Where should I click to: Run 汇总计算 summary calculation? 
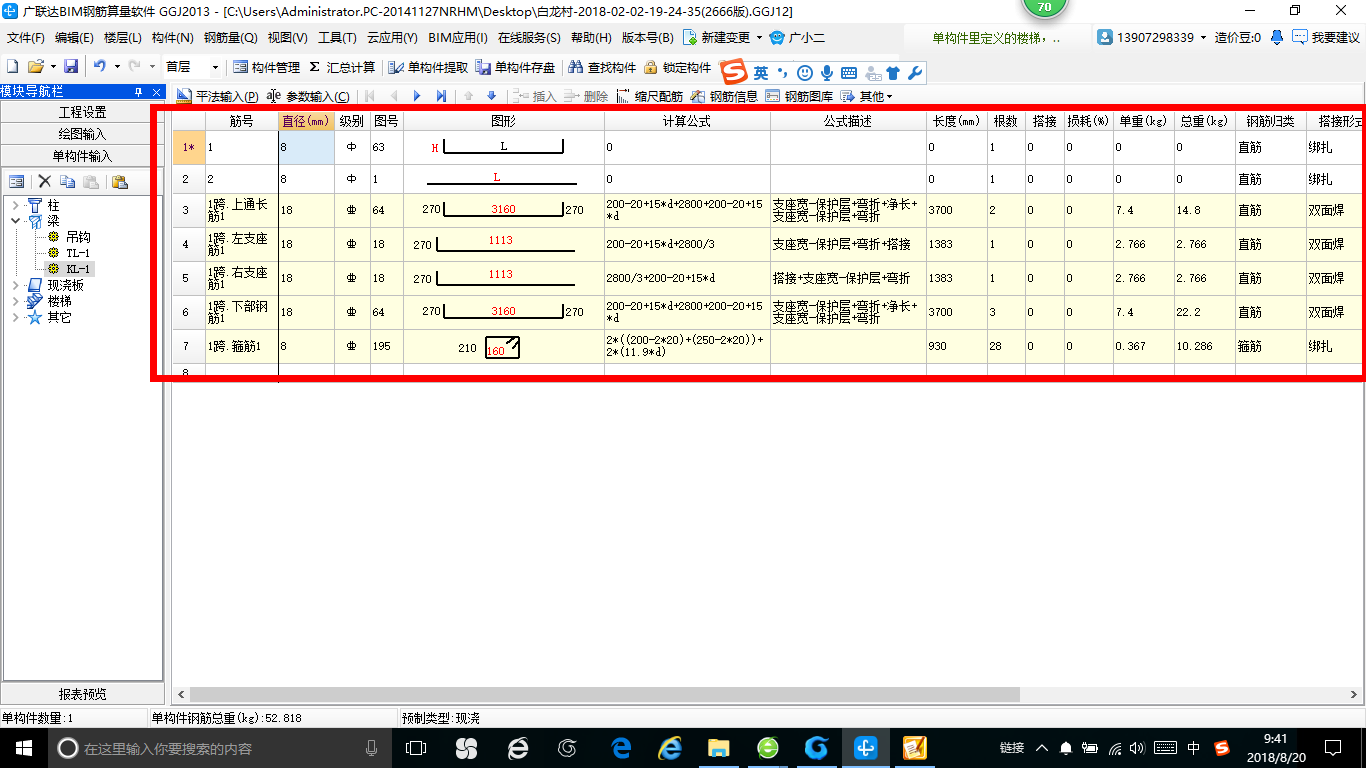pyautogui.click(x=342, y=67)
